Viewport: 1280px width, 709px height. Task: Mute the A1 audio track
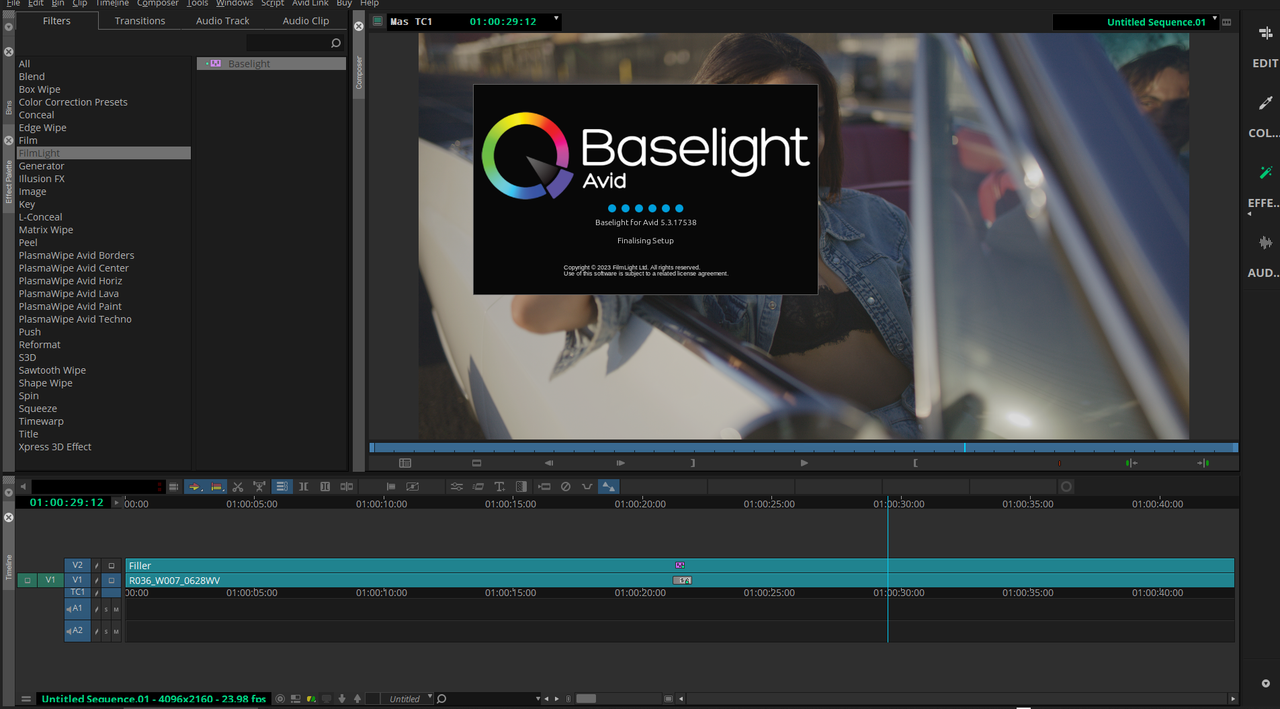click(116, 609)
